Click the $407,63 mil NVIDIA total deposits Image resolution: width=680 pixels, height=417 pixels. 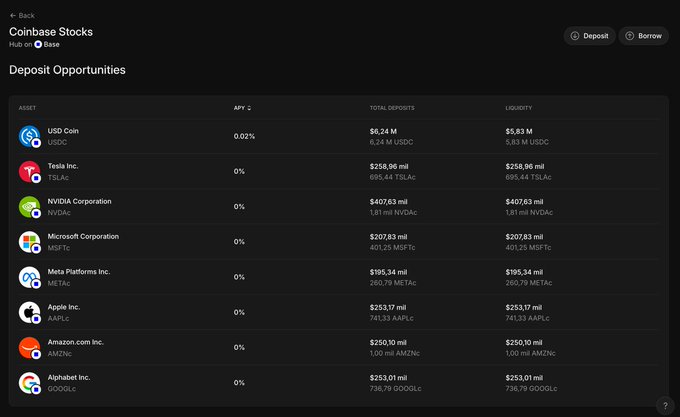[388, 202]
